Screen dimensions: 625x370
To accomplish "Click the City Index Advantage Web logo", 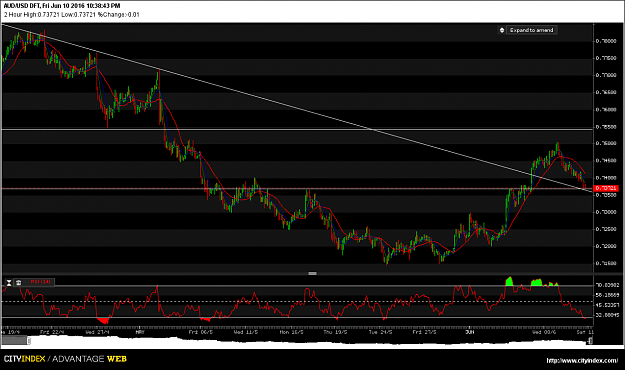I will click(65, 359).
